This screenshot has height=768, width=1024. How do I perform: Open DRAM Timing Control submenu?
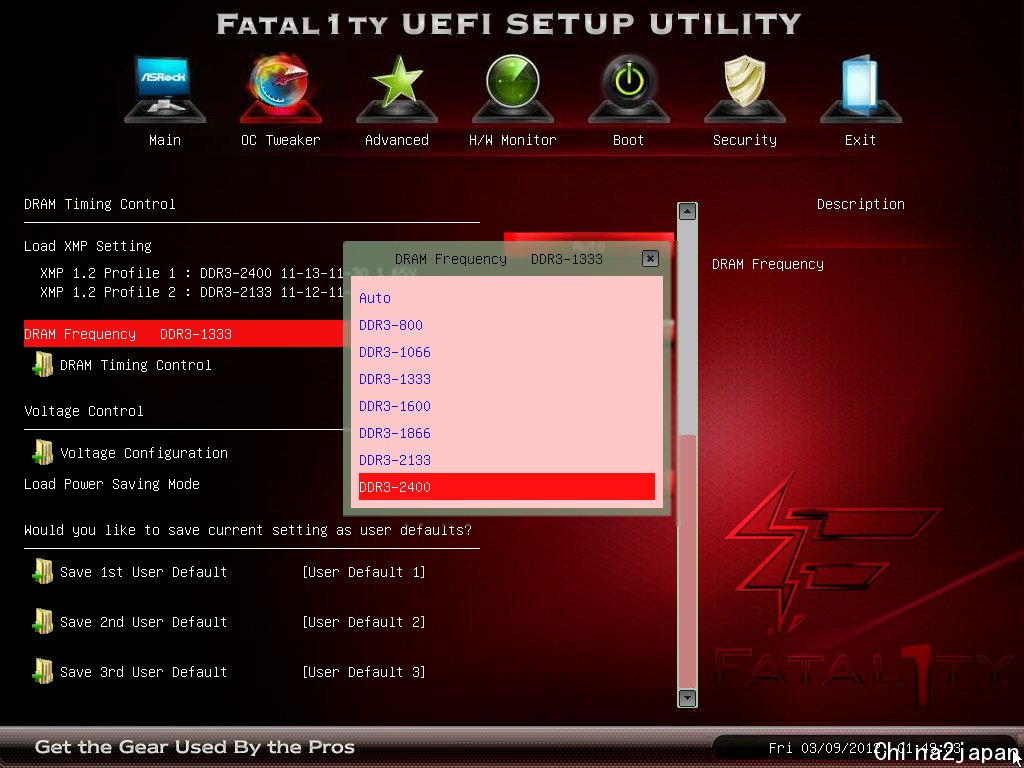136,365
